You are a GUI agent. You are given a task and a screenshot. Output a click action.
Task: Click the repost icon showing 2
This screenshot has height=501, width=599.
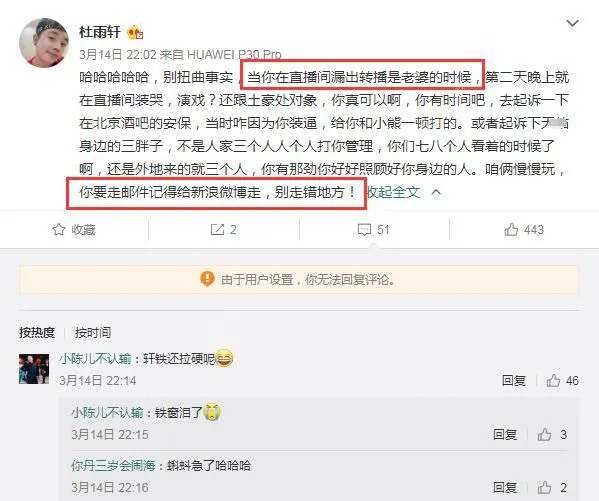(217, 230)
